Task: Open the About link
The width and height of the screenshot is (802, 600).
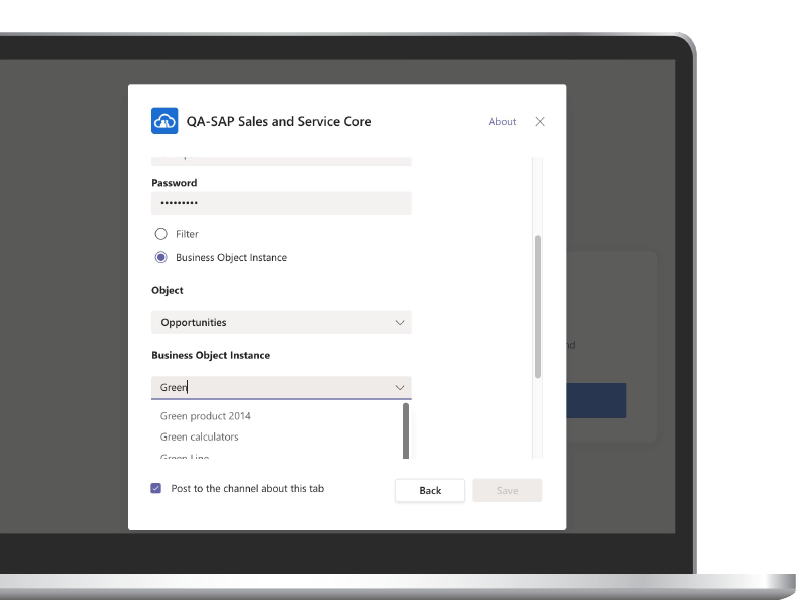Action: point(502,121)
